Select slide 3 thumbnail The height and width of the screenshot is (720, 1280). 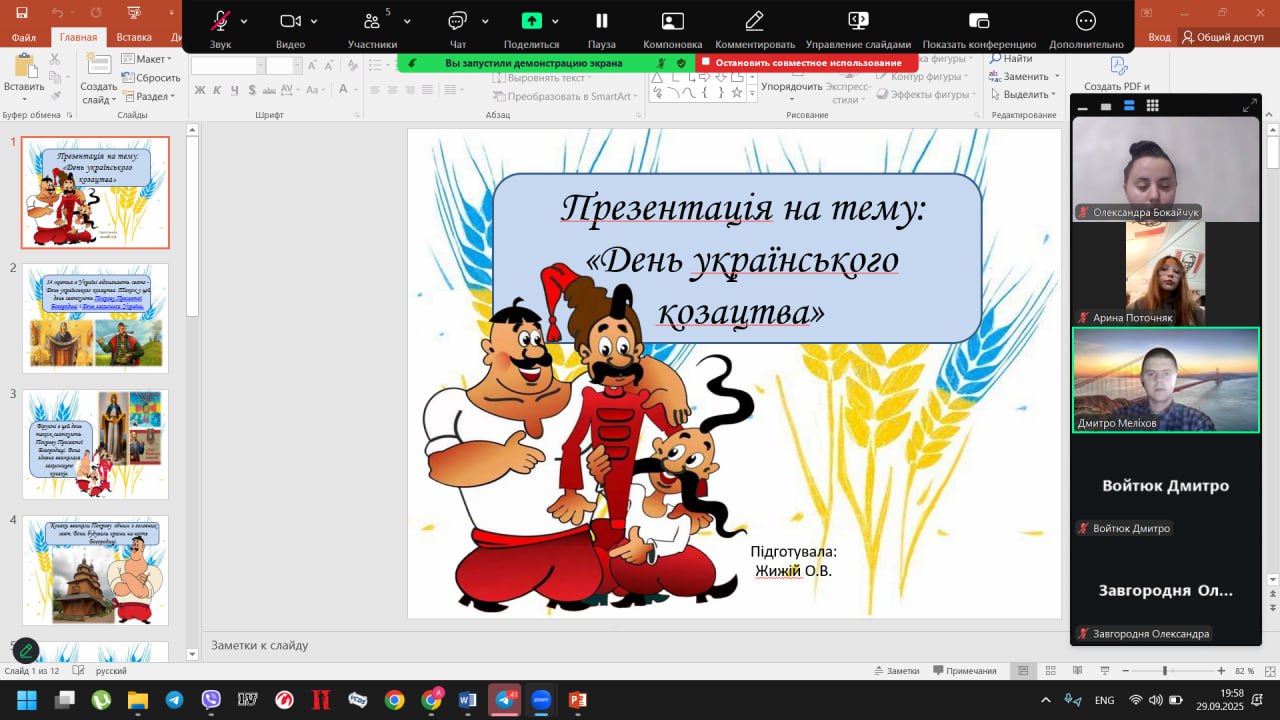click(x=96, y=444)
